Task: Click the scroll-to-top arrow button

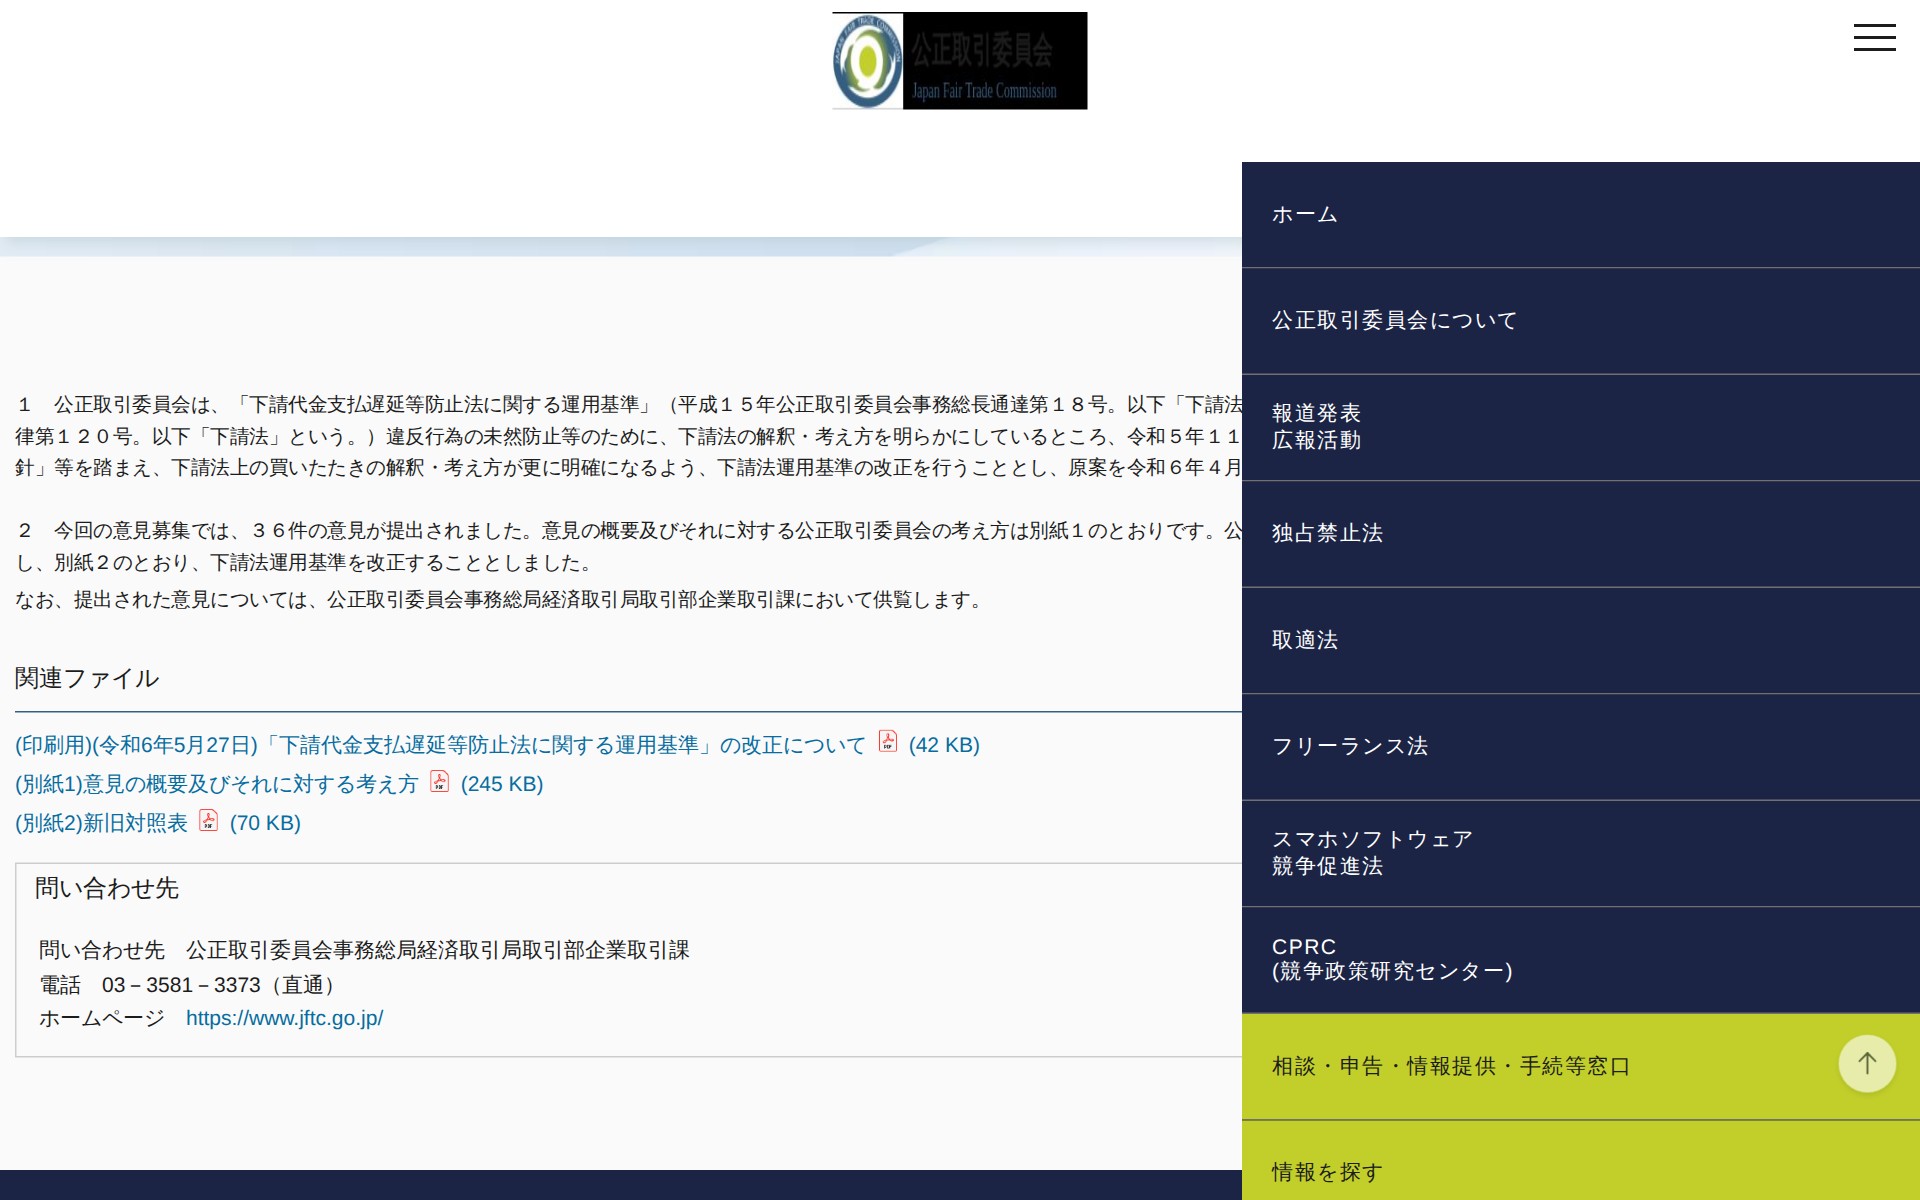Action: [1866, 1063]
